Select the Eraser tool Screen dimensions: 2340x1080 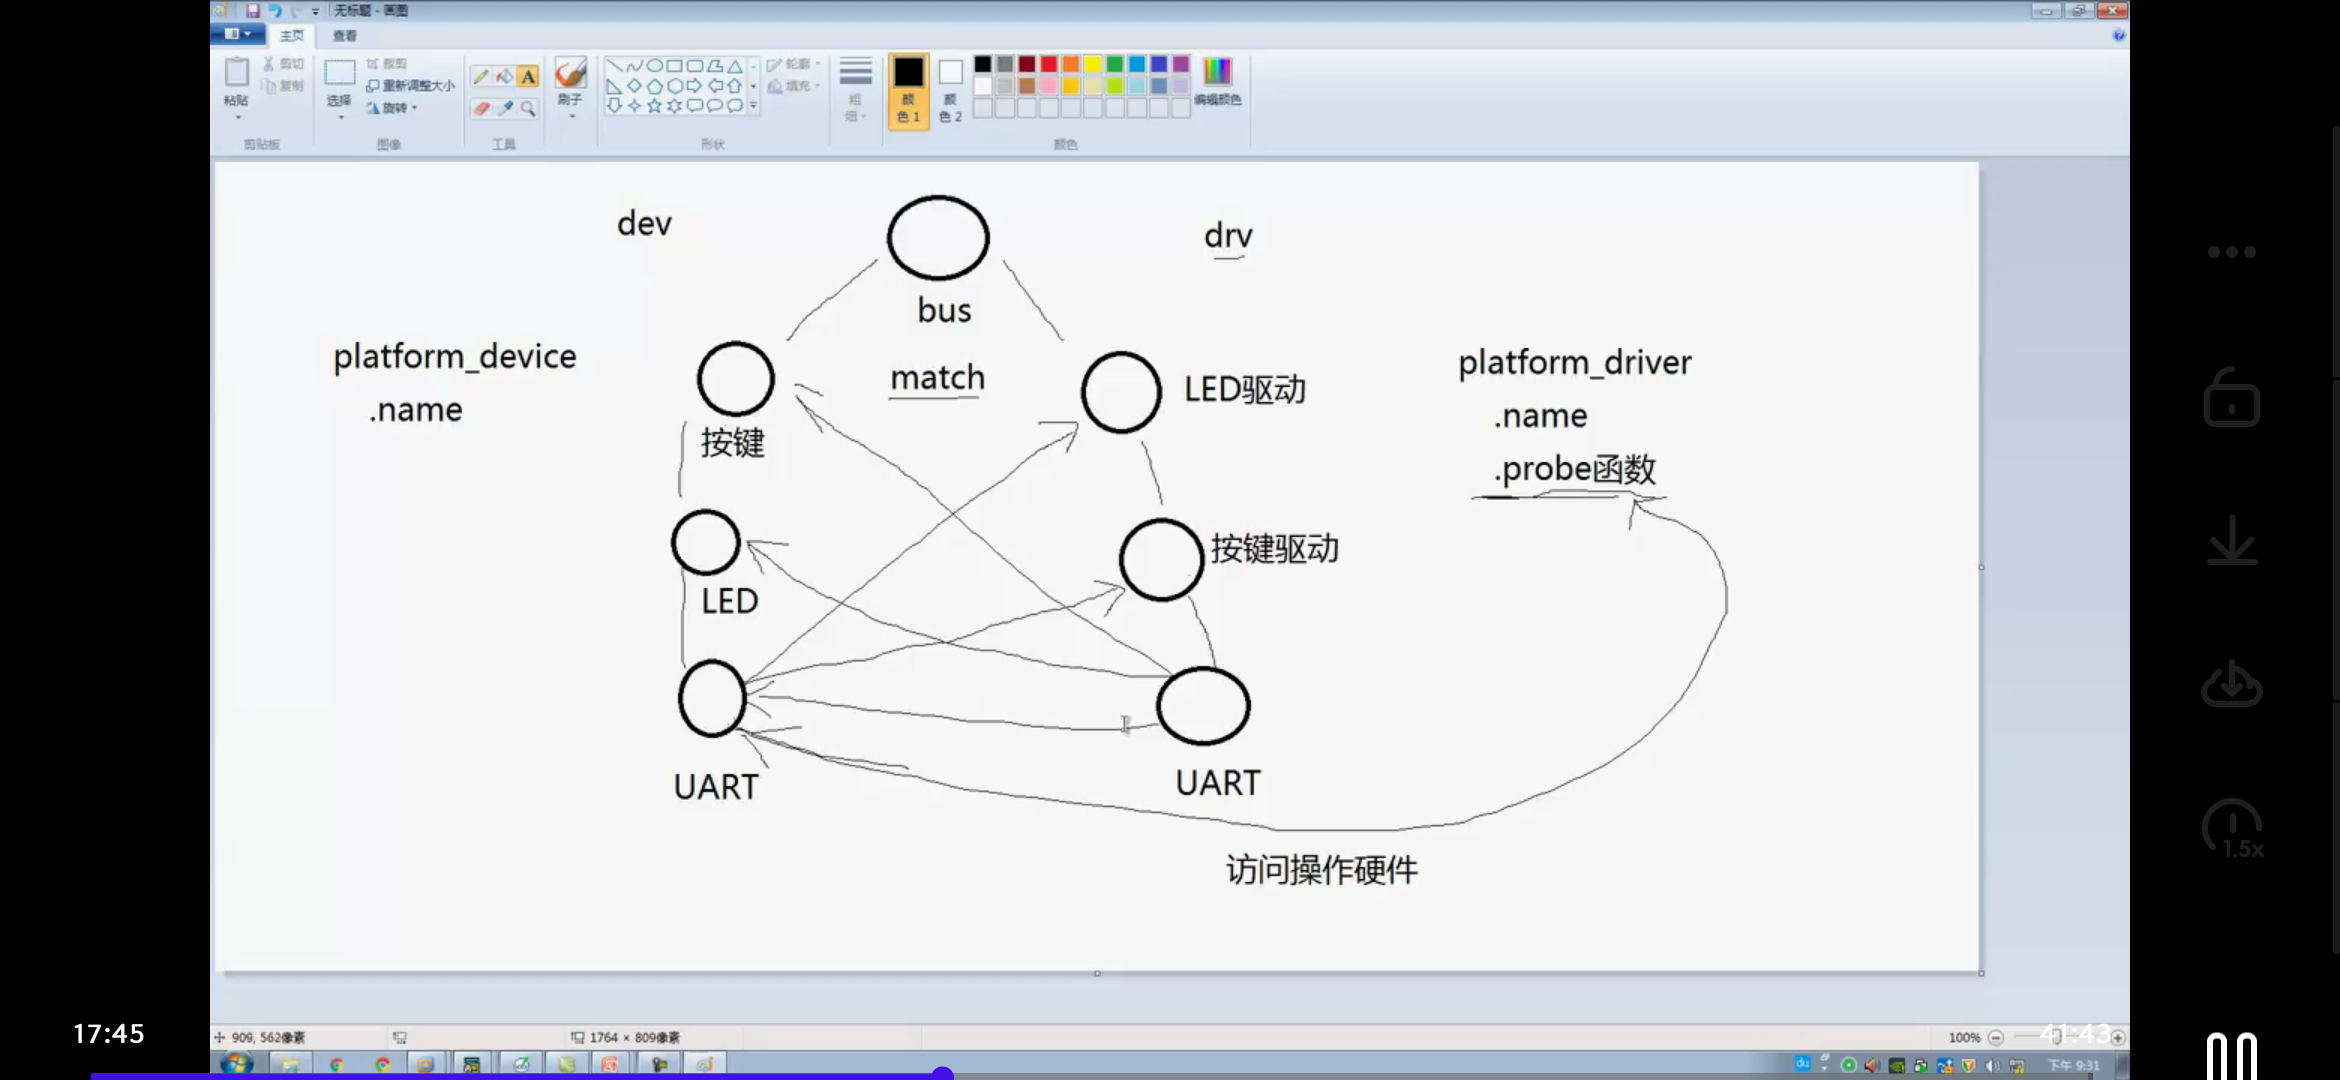(481, 108)
